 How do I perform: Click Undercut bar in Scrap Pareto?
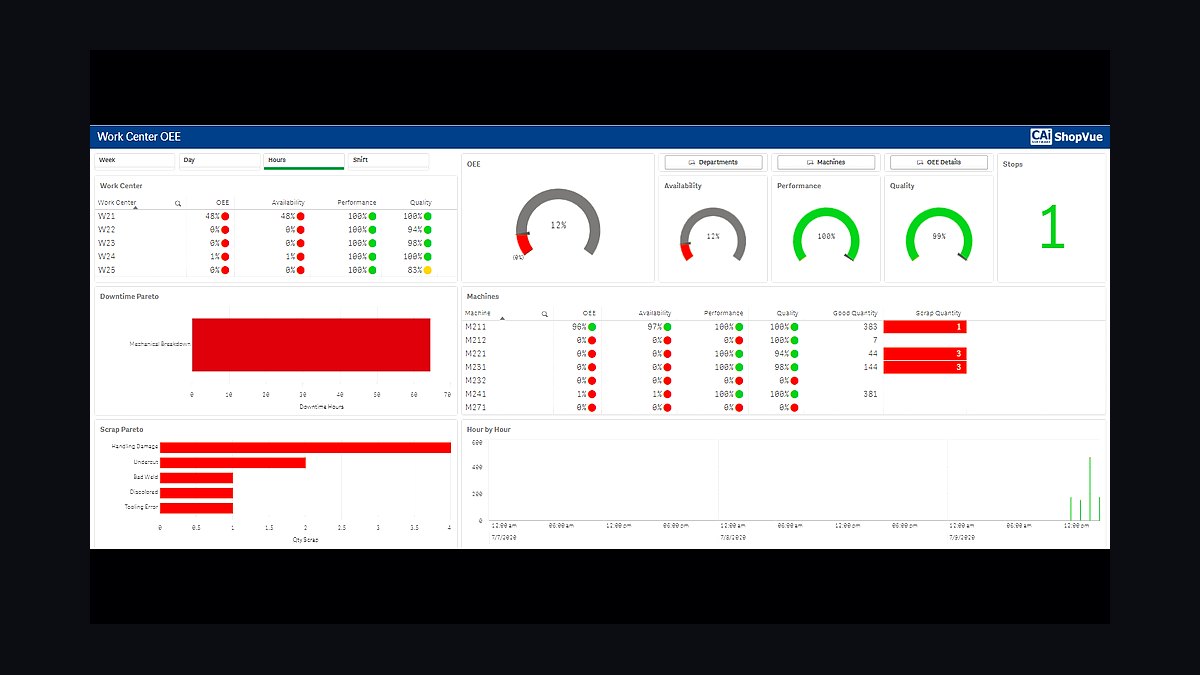tap(233, 462)
